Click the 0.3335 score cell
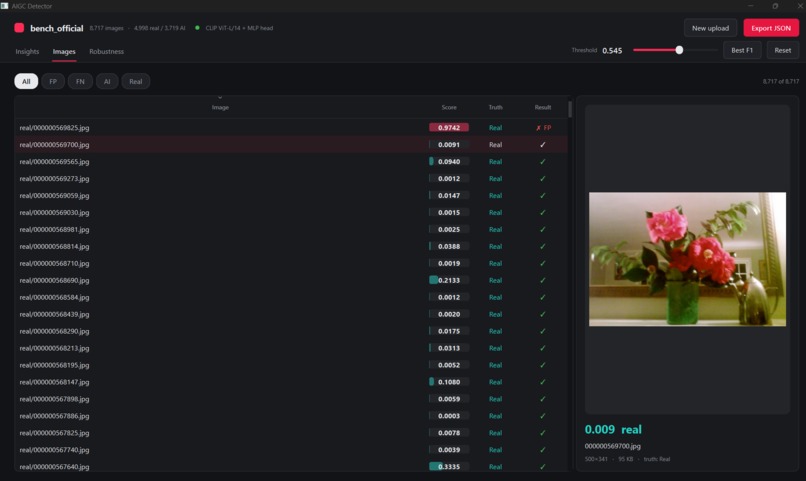806x481 pixels. point(449,467)
